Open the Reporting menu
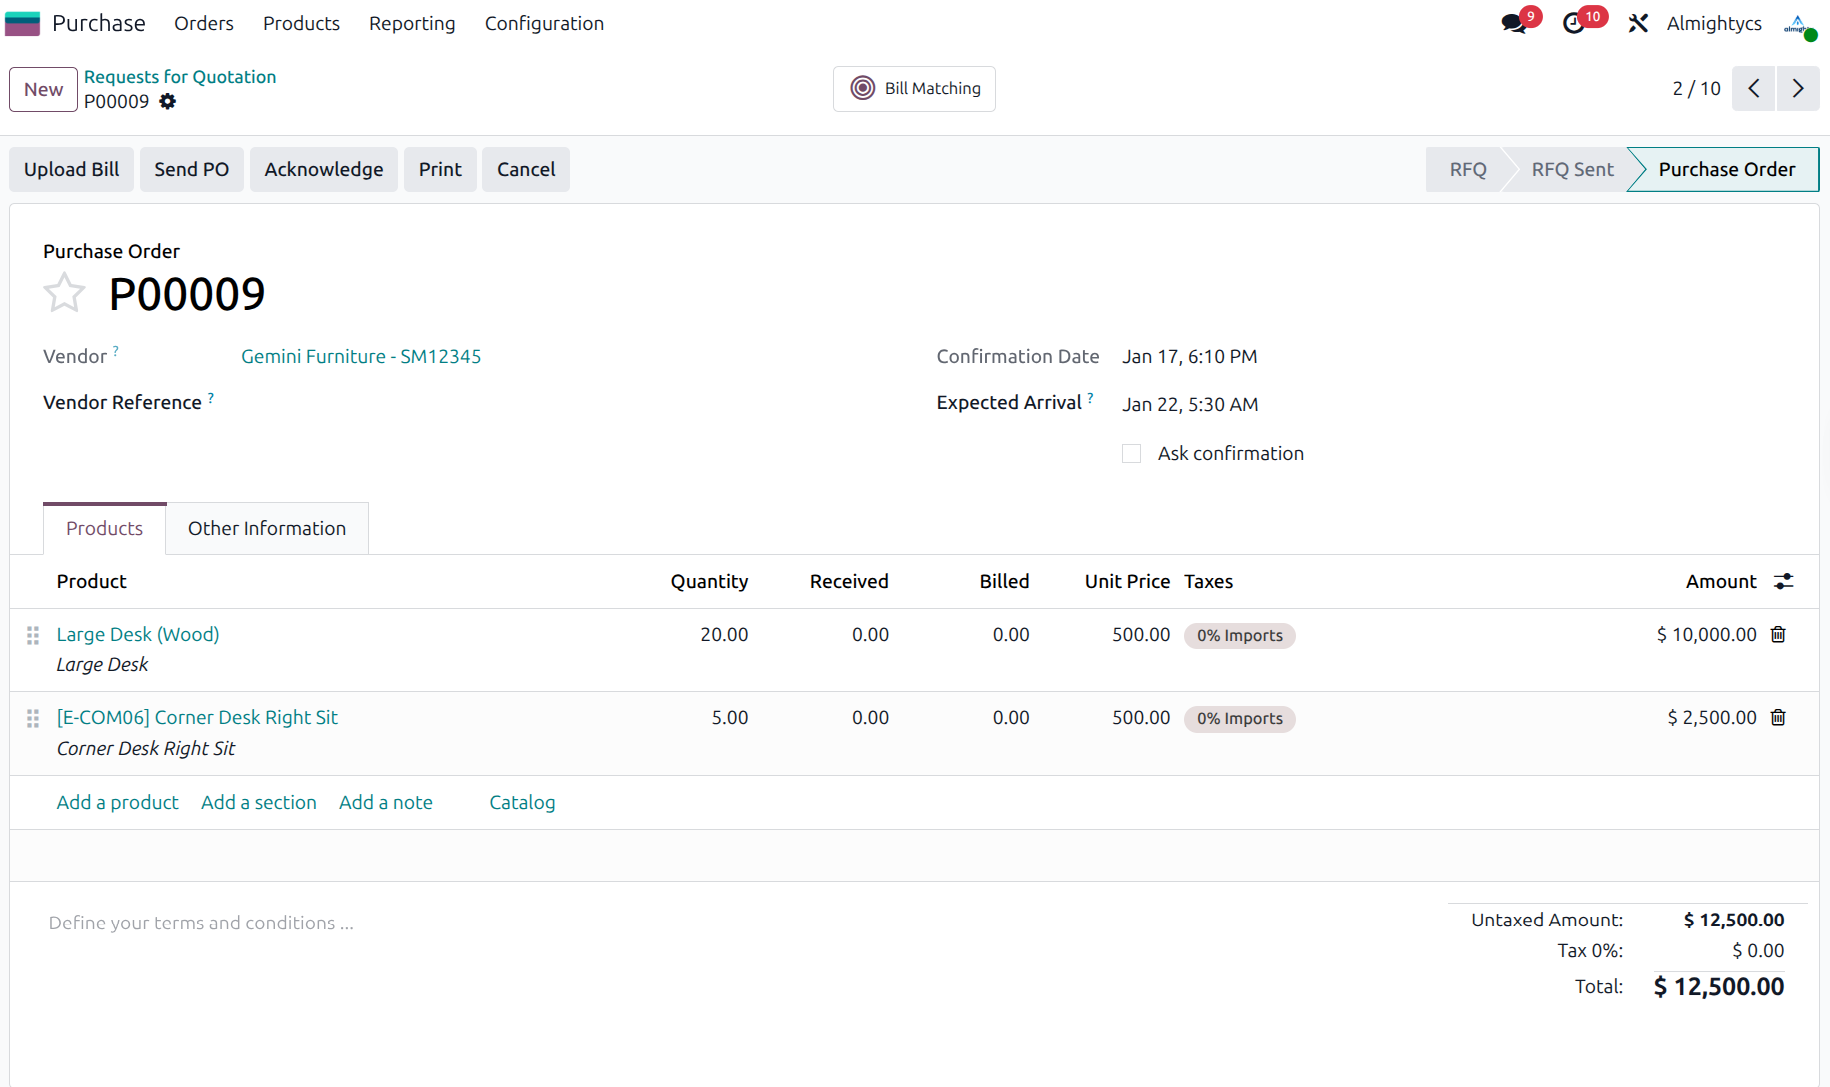The image size is (1830, 1087). (x=412, y=23)
